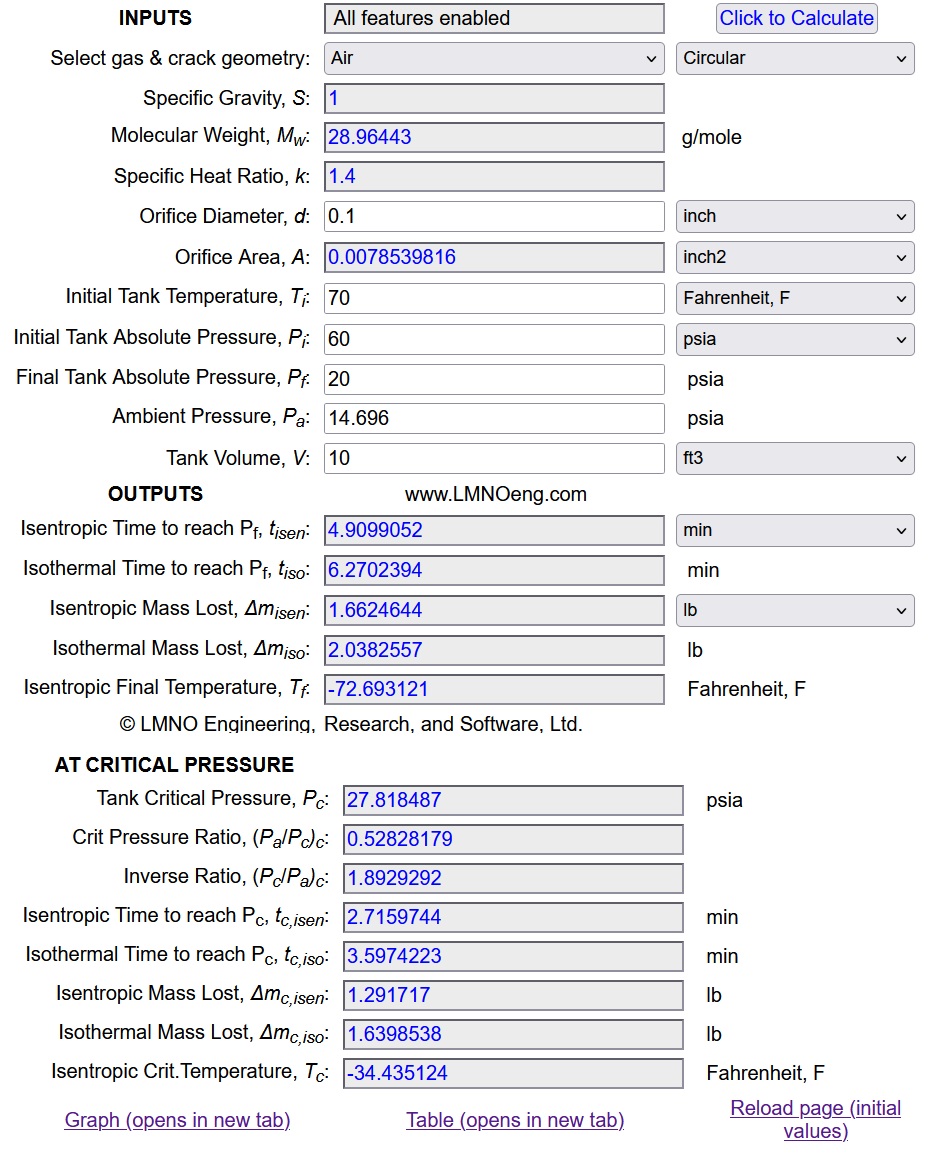Click the Tank Volume input showing 10
934x1156 pixels.
[494, 458]
